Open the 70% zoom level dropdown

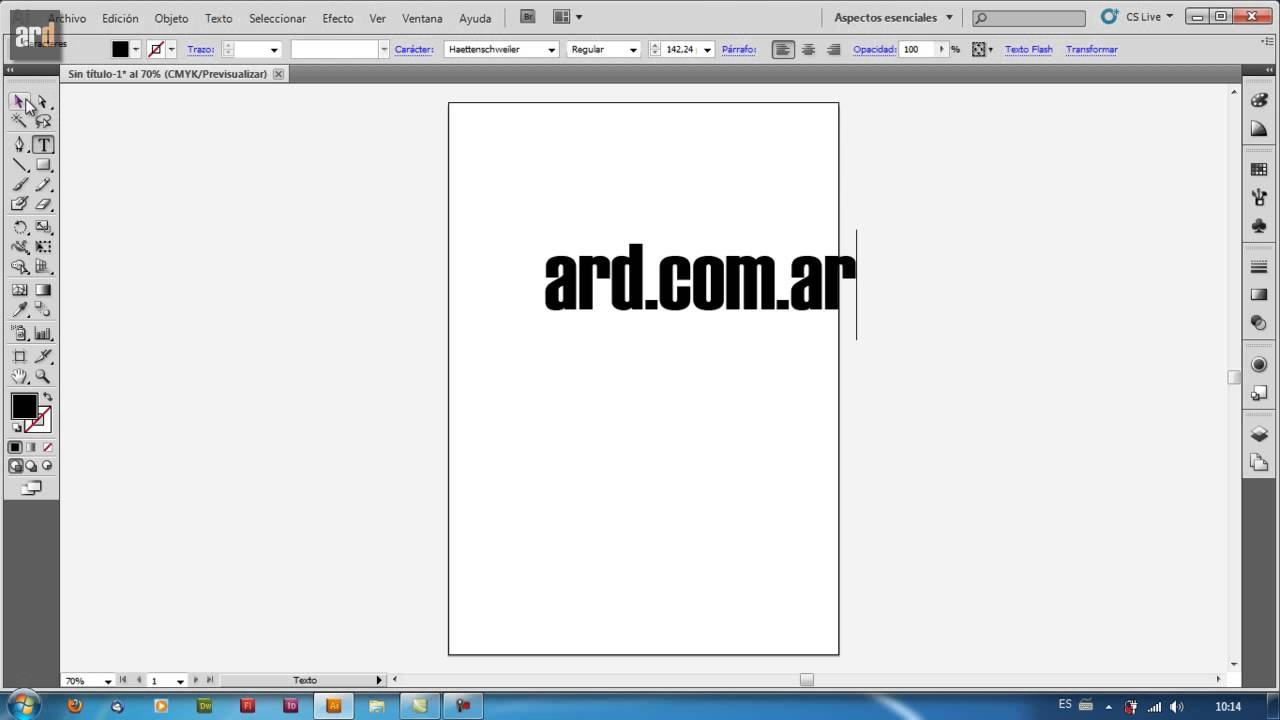point(108,681)
